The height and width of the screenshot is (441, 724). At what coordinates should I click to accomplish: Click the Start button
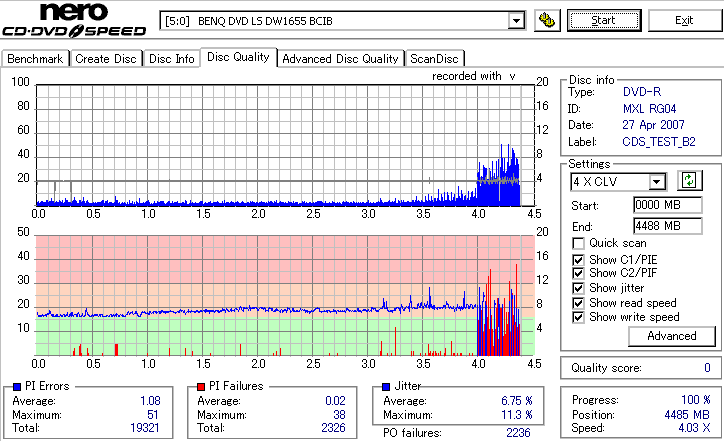604,21
